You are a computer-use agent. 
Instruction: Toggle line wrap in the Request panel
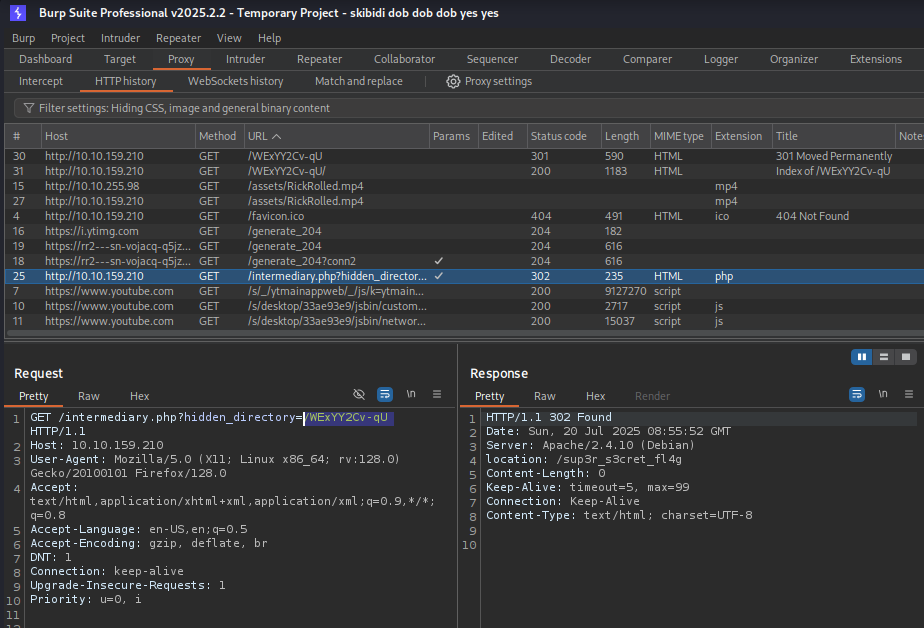pyautogui.click(x=385, y=395)
